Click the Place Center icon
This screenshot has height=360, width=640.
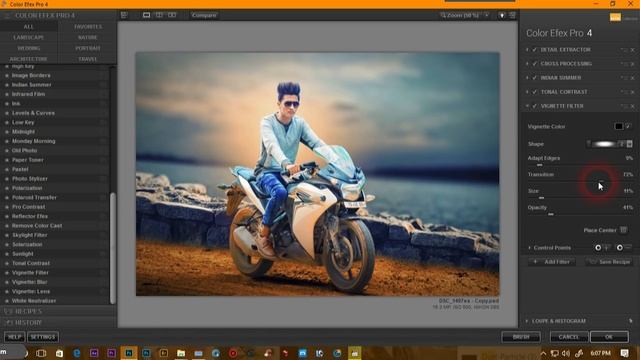tap(623, 230)
